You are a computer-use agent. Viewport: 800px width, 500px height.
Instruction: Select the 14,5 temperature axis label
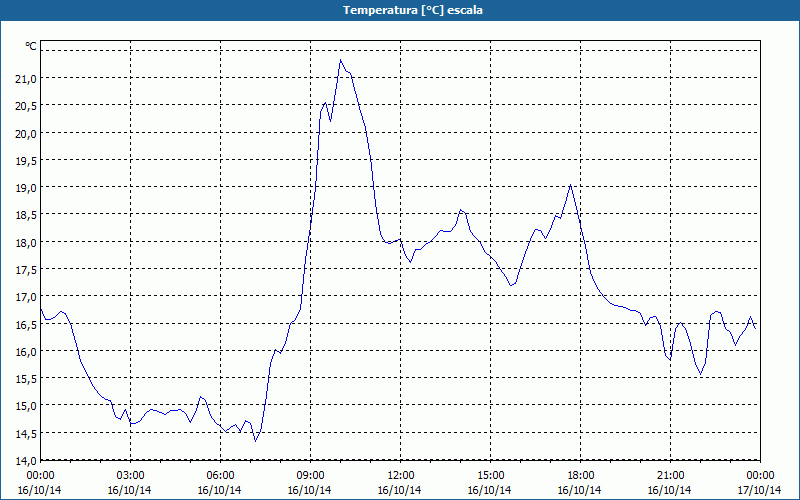tap(27, 433)
